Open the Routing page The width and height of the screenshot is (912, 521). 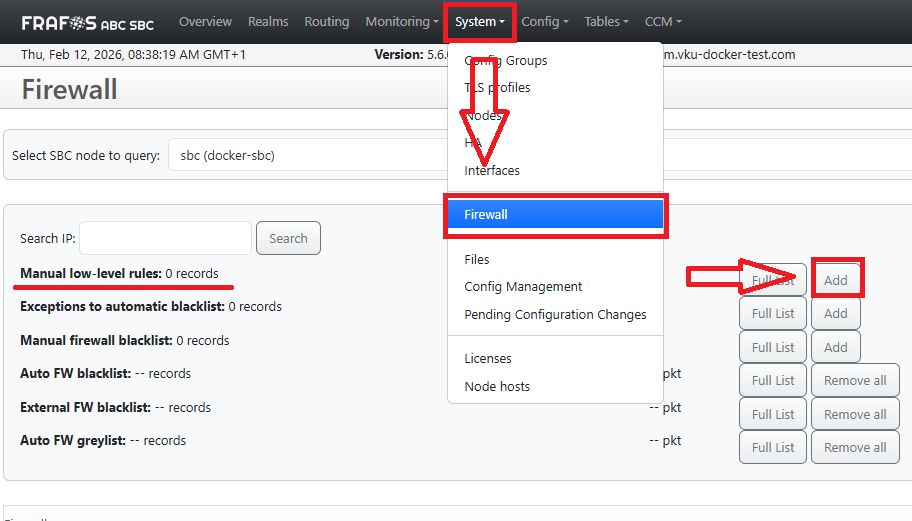click(x=327, y=22)
